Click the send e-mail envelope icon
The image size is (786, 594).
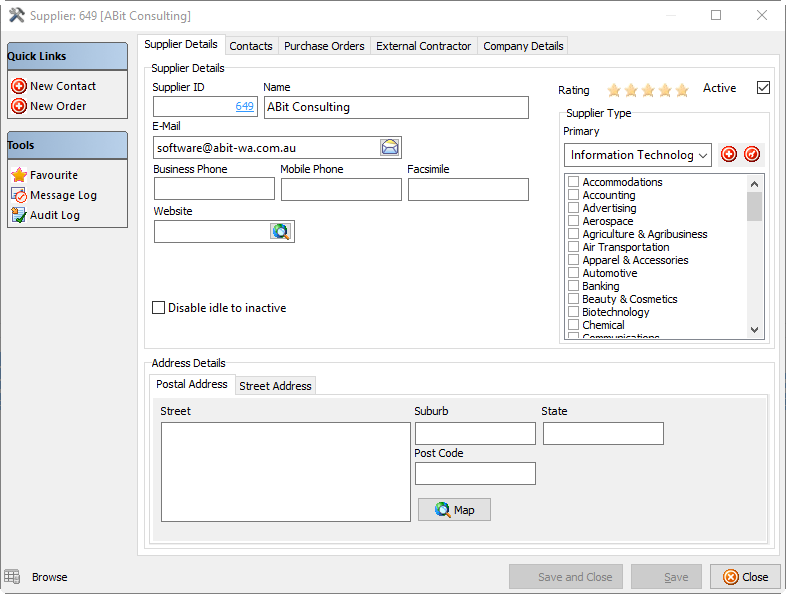[390, 147]
